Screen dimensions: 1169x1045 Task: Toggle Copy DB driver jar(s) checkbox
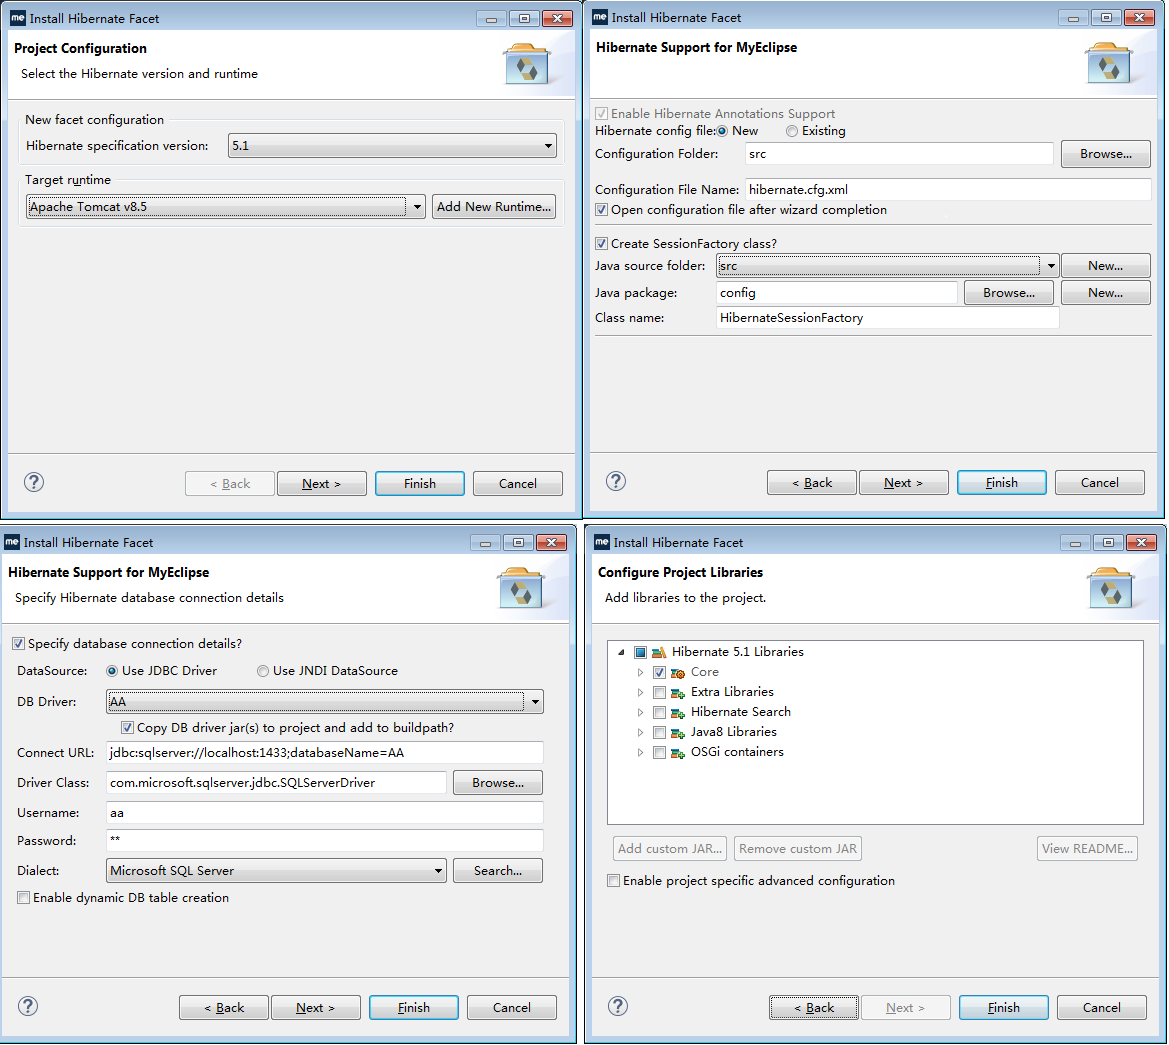(127, 727)
